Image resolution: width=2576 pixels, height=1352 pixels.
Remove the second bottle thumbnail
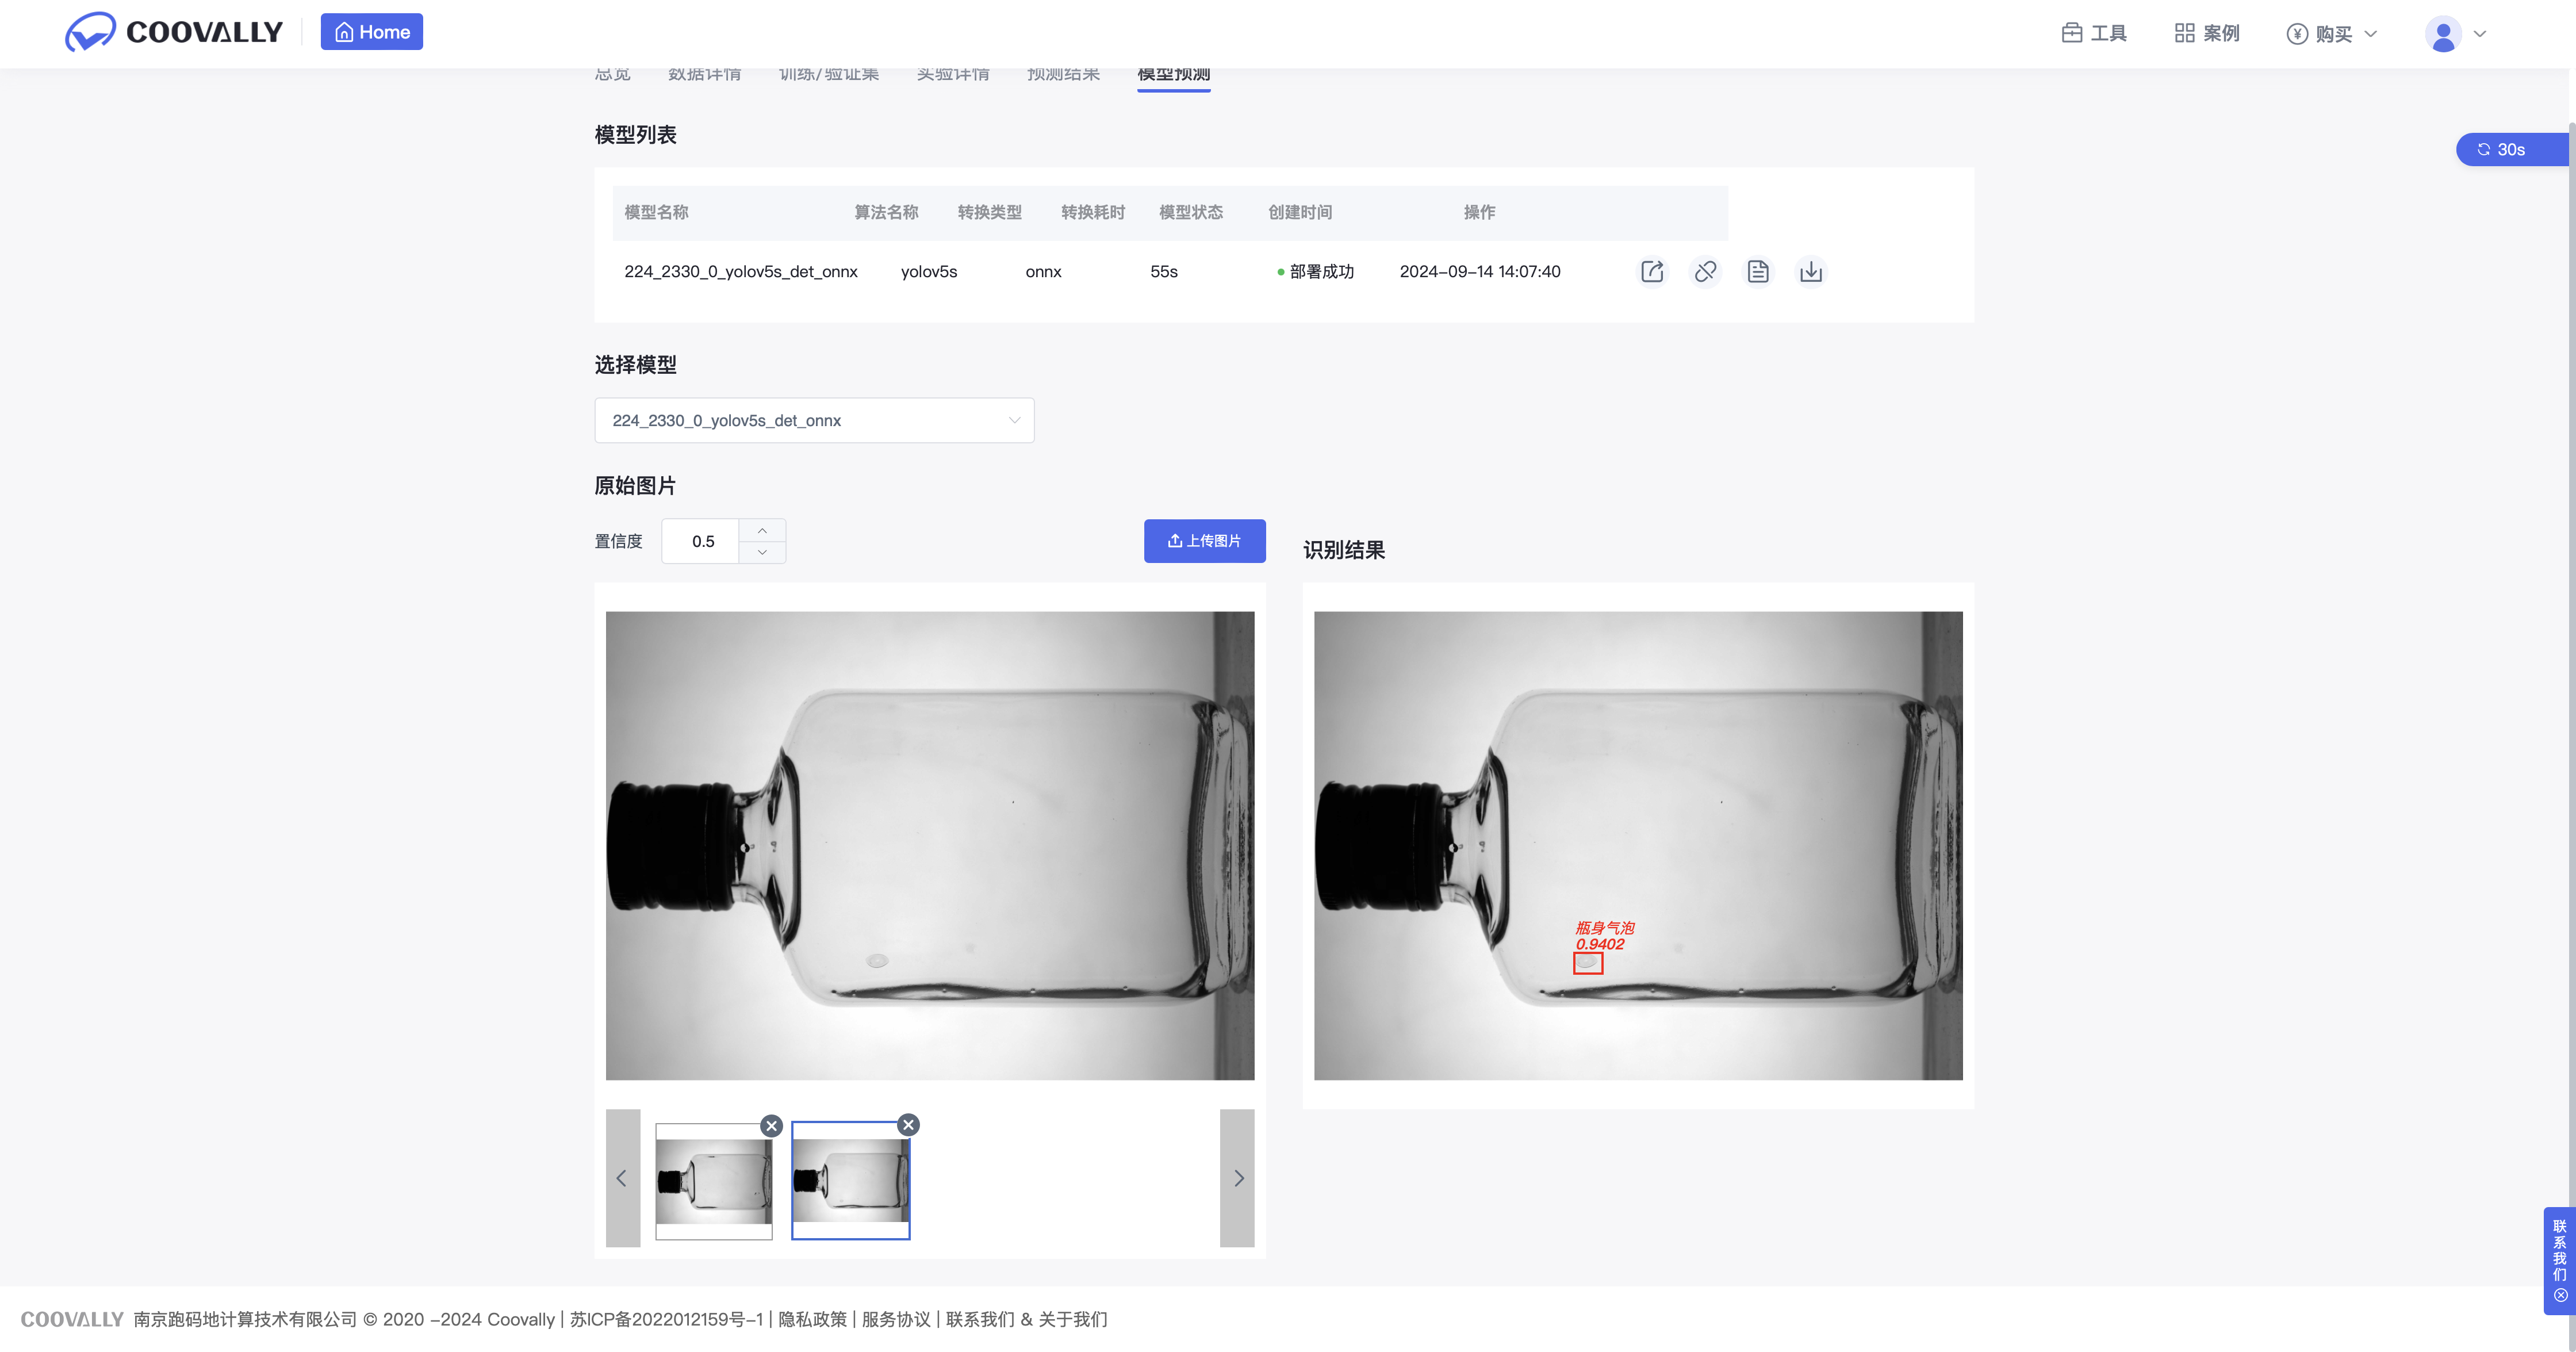pos(908,1124)
